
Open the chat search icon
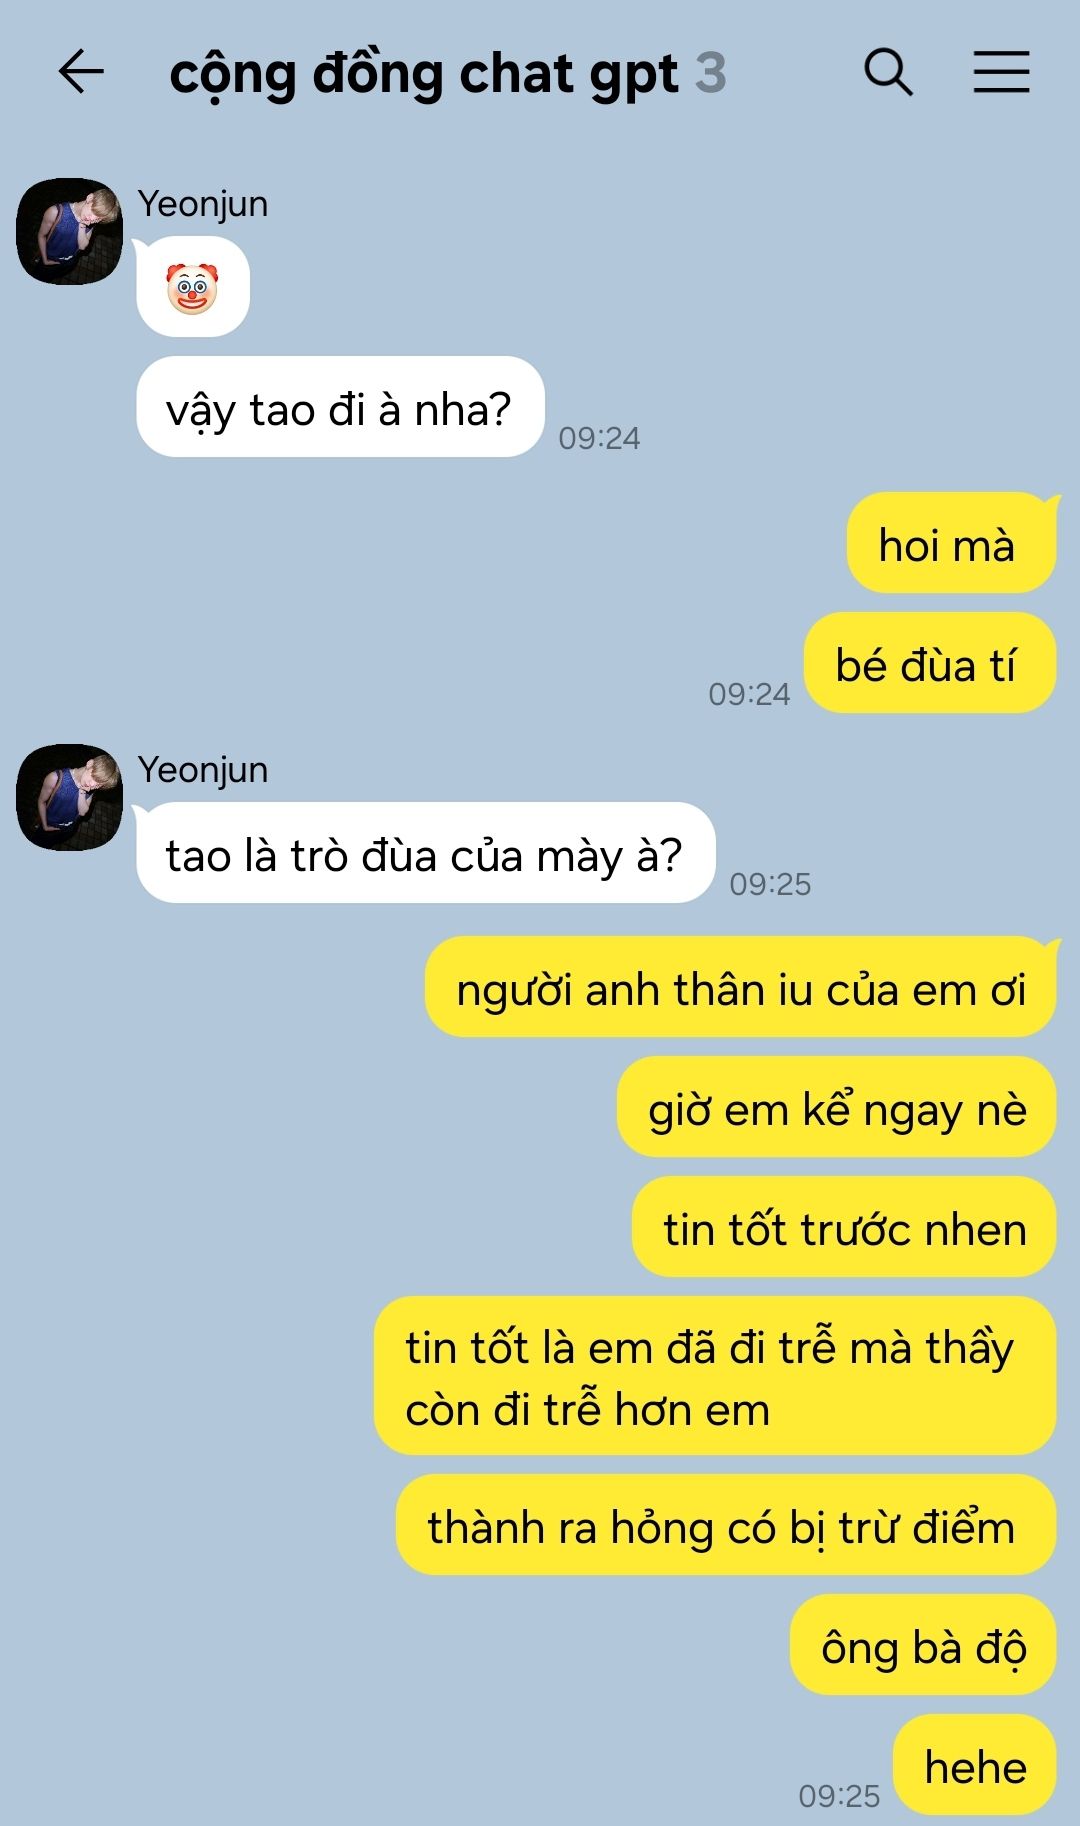tap(888, 72)
